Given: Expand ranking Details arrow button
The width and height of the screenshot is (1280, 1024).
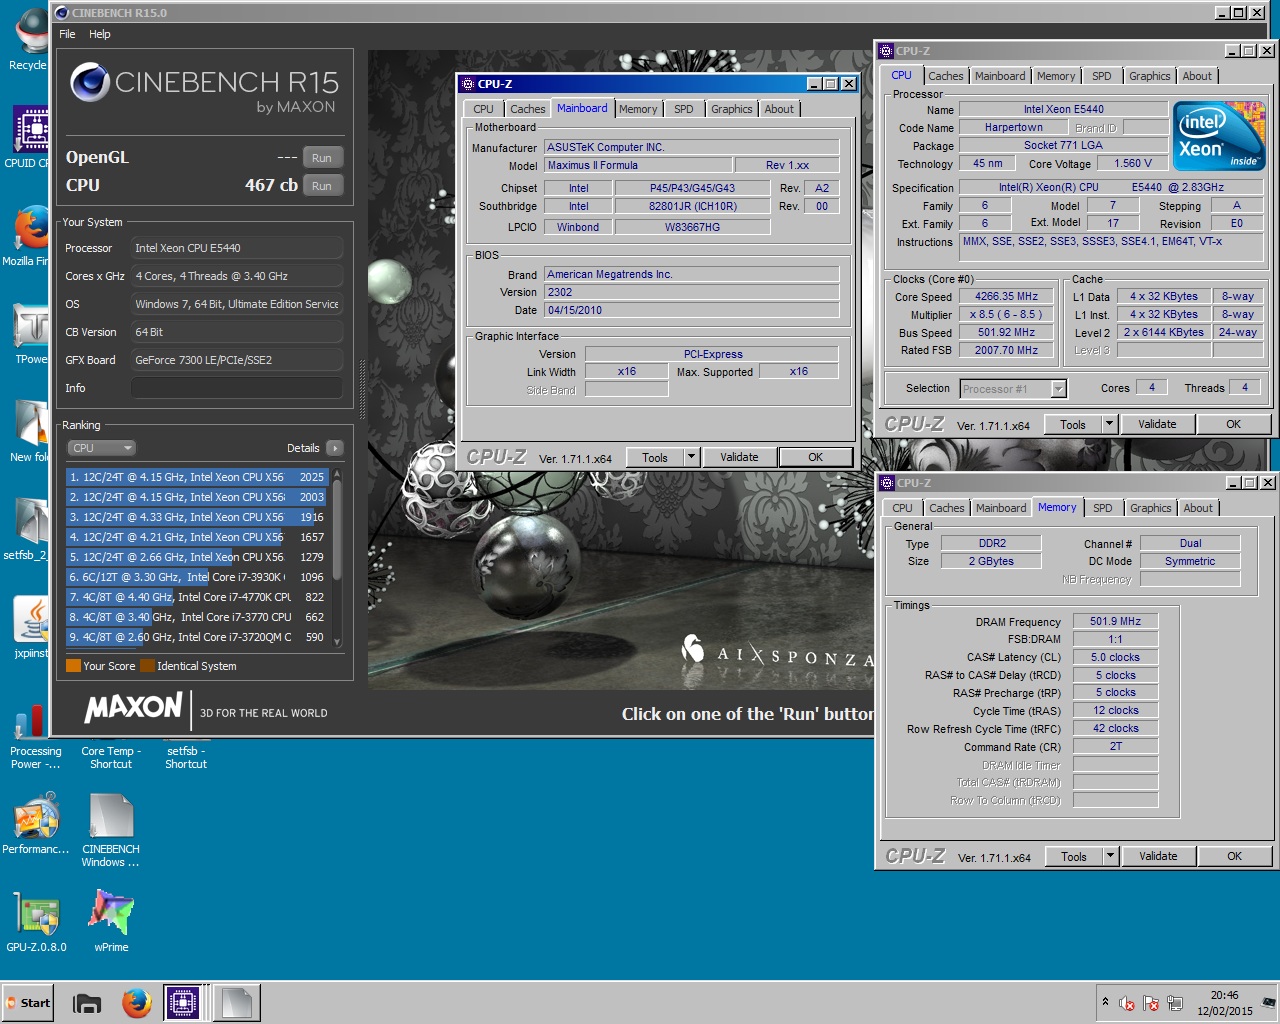Looking at the screenshot, I should coord(334,448).
